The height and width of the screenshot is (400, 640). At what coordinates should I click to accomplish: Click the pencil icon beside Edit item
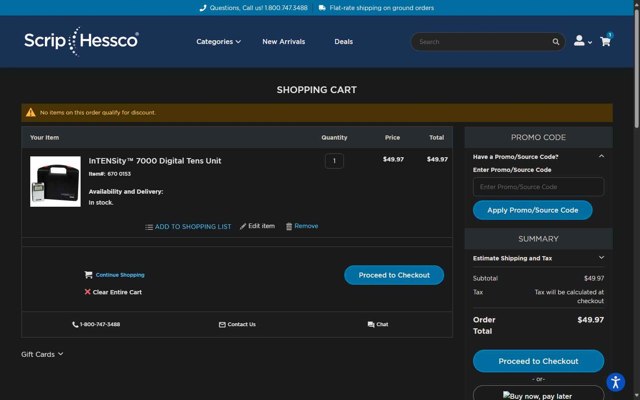pos(243,226)
